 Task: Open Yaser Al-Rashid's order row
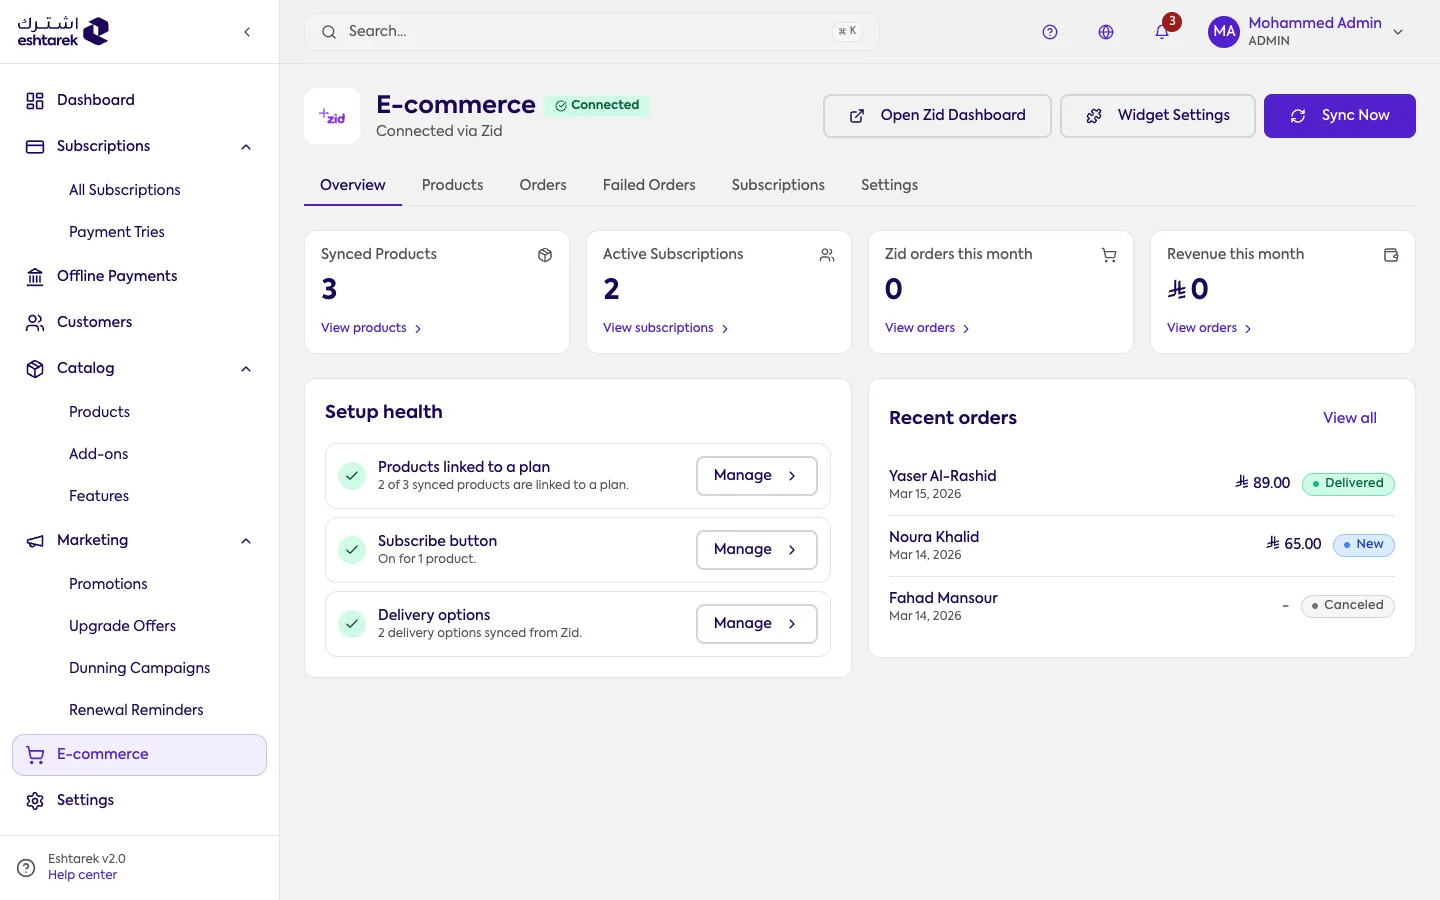[x=1142, y=484]
